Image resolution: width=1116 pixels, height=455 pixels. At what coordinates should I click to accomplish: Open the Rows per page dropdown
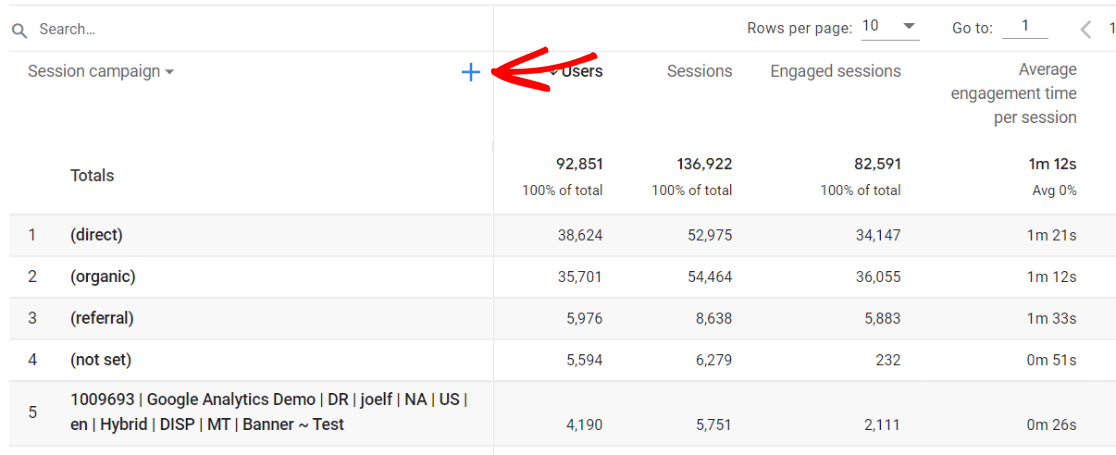[x=889, y=27]
